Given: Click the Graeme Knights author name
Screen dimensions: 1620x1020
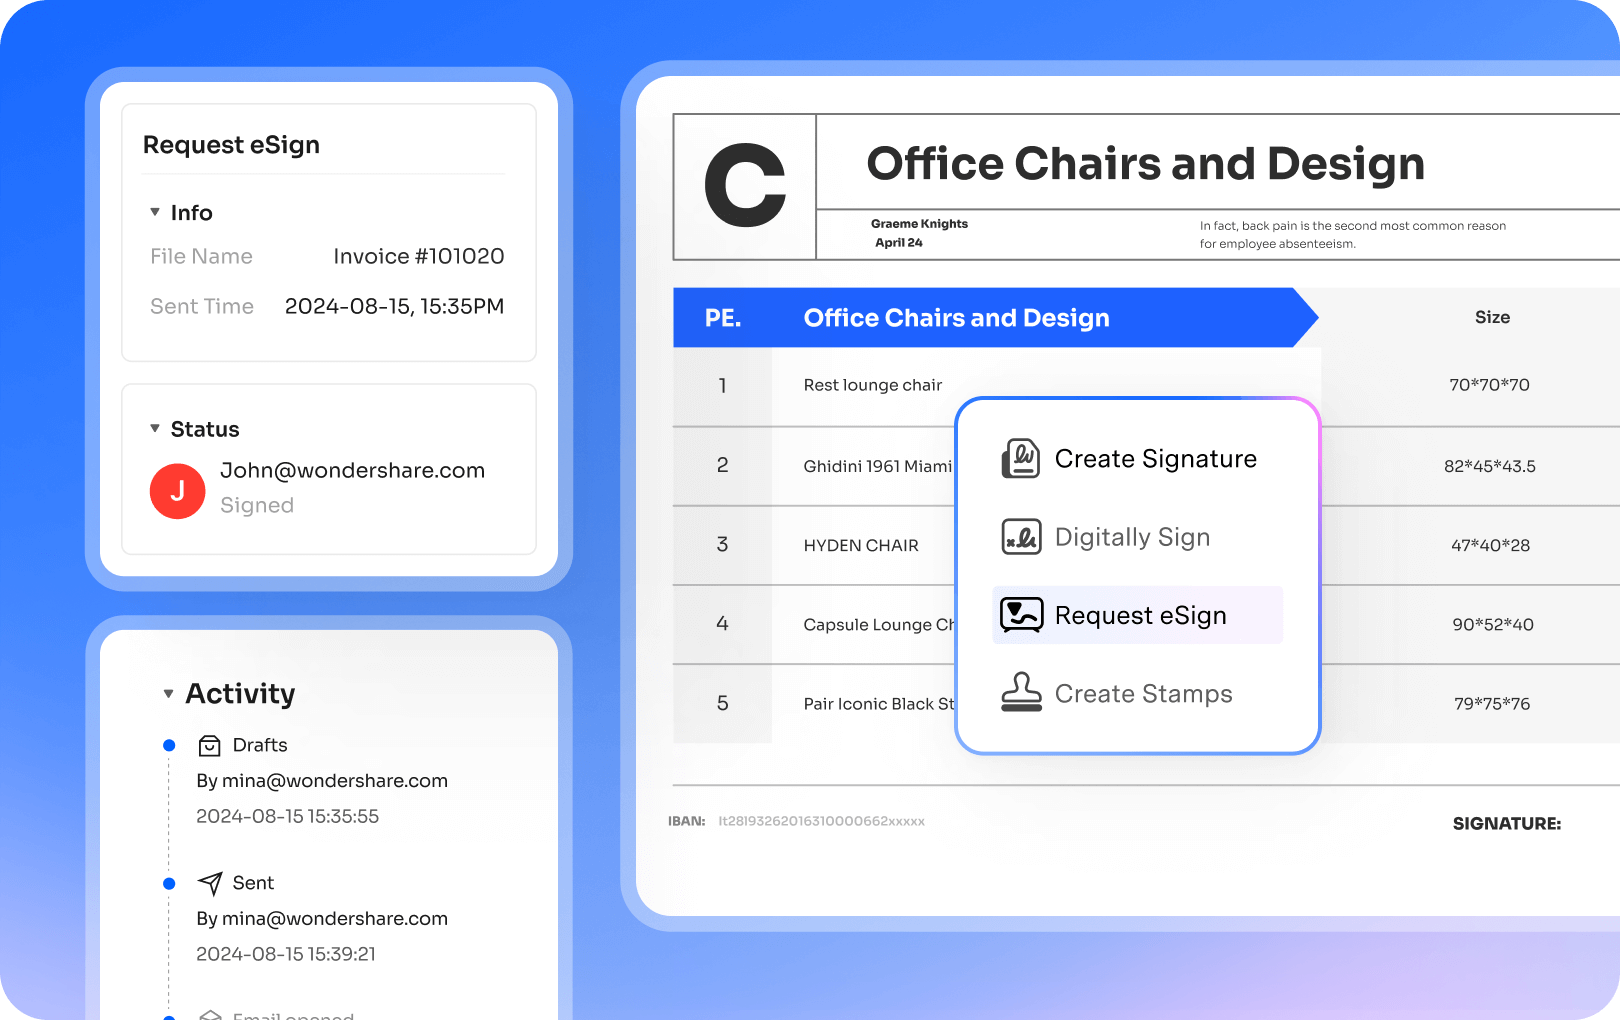Looking at the screenshot, I should point(919,224).
